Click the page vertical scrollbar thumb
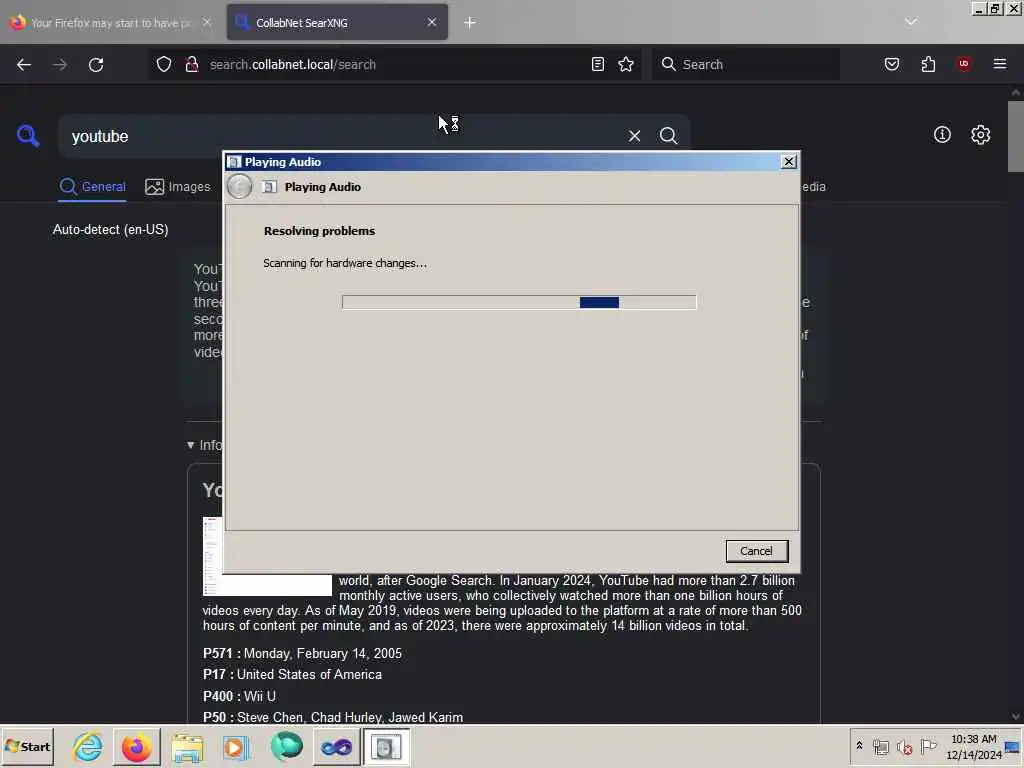The image size is (1024, 768). click(1016, 136)
